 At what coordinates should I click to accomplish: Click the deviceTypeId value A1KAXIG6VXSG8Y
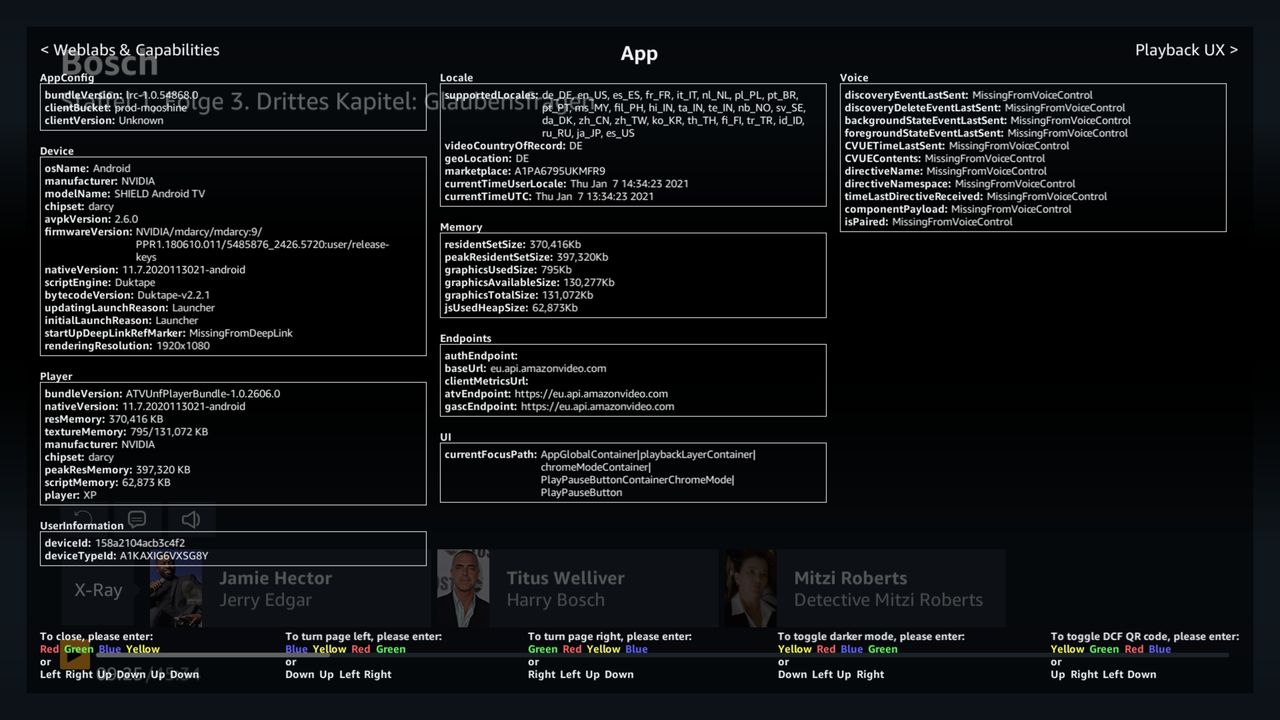164,556
